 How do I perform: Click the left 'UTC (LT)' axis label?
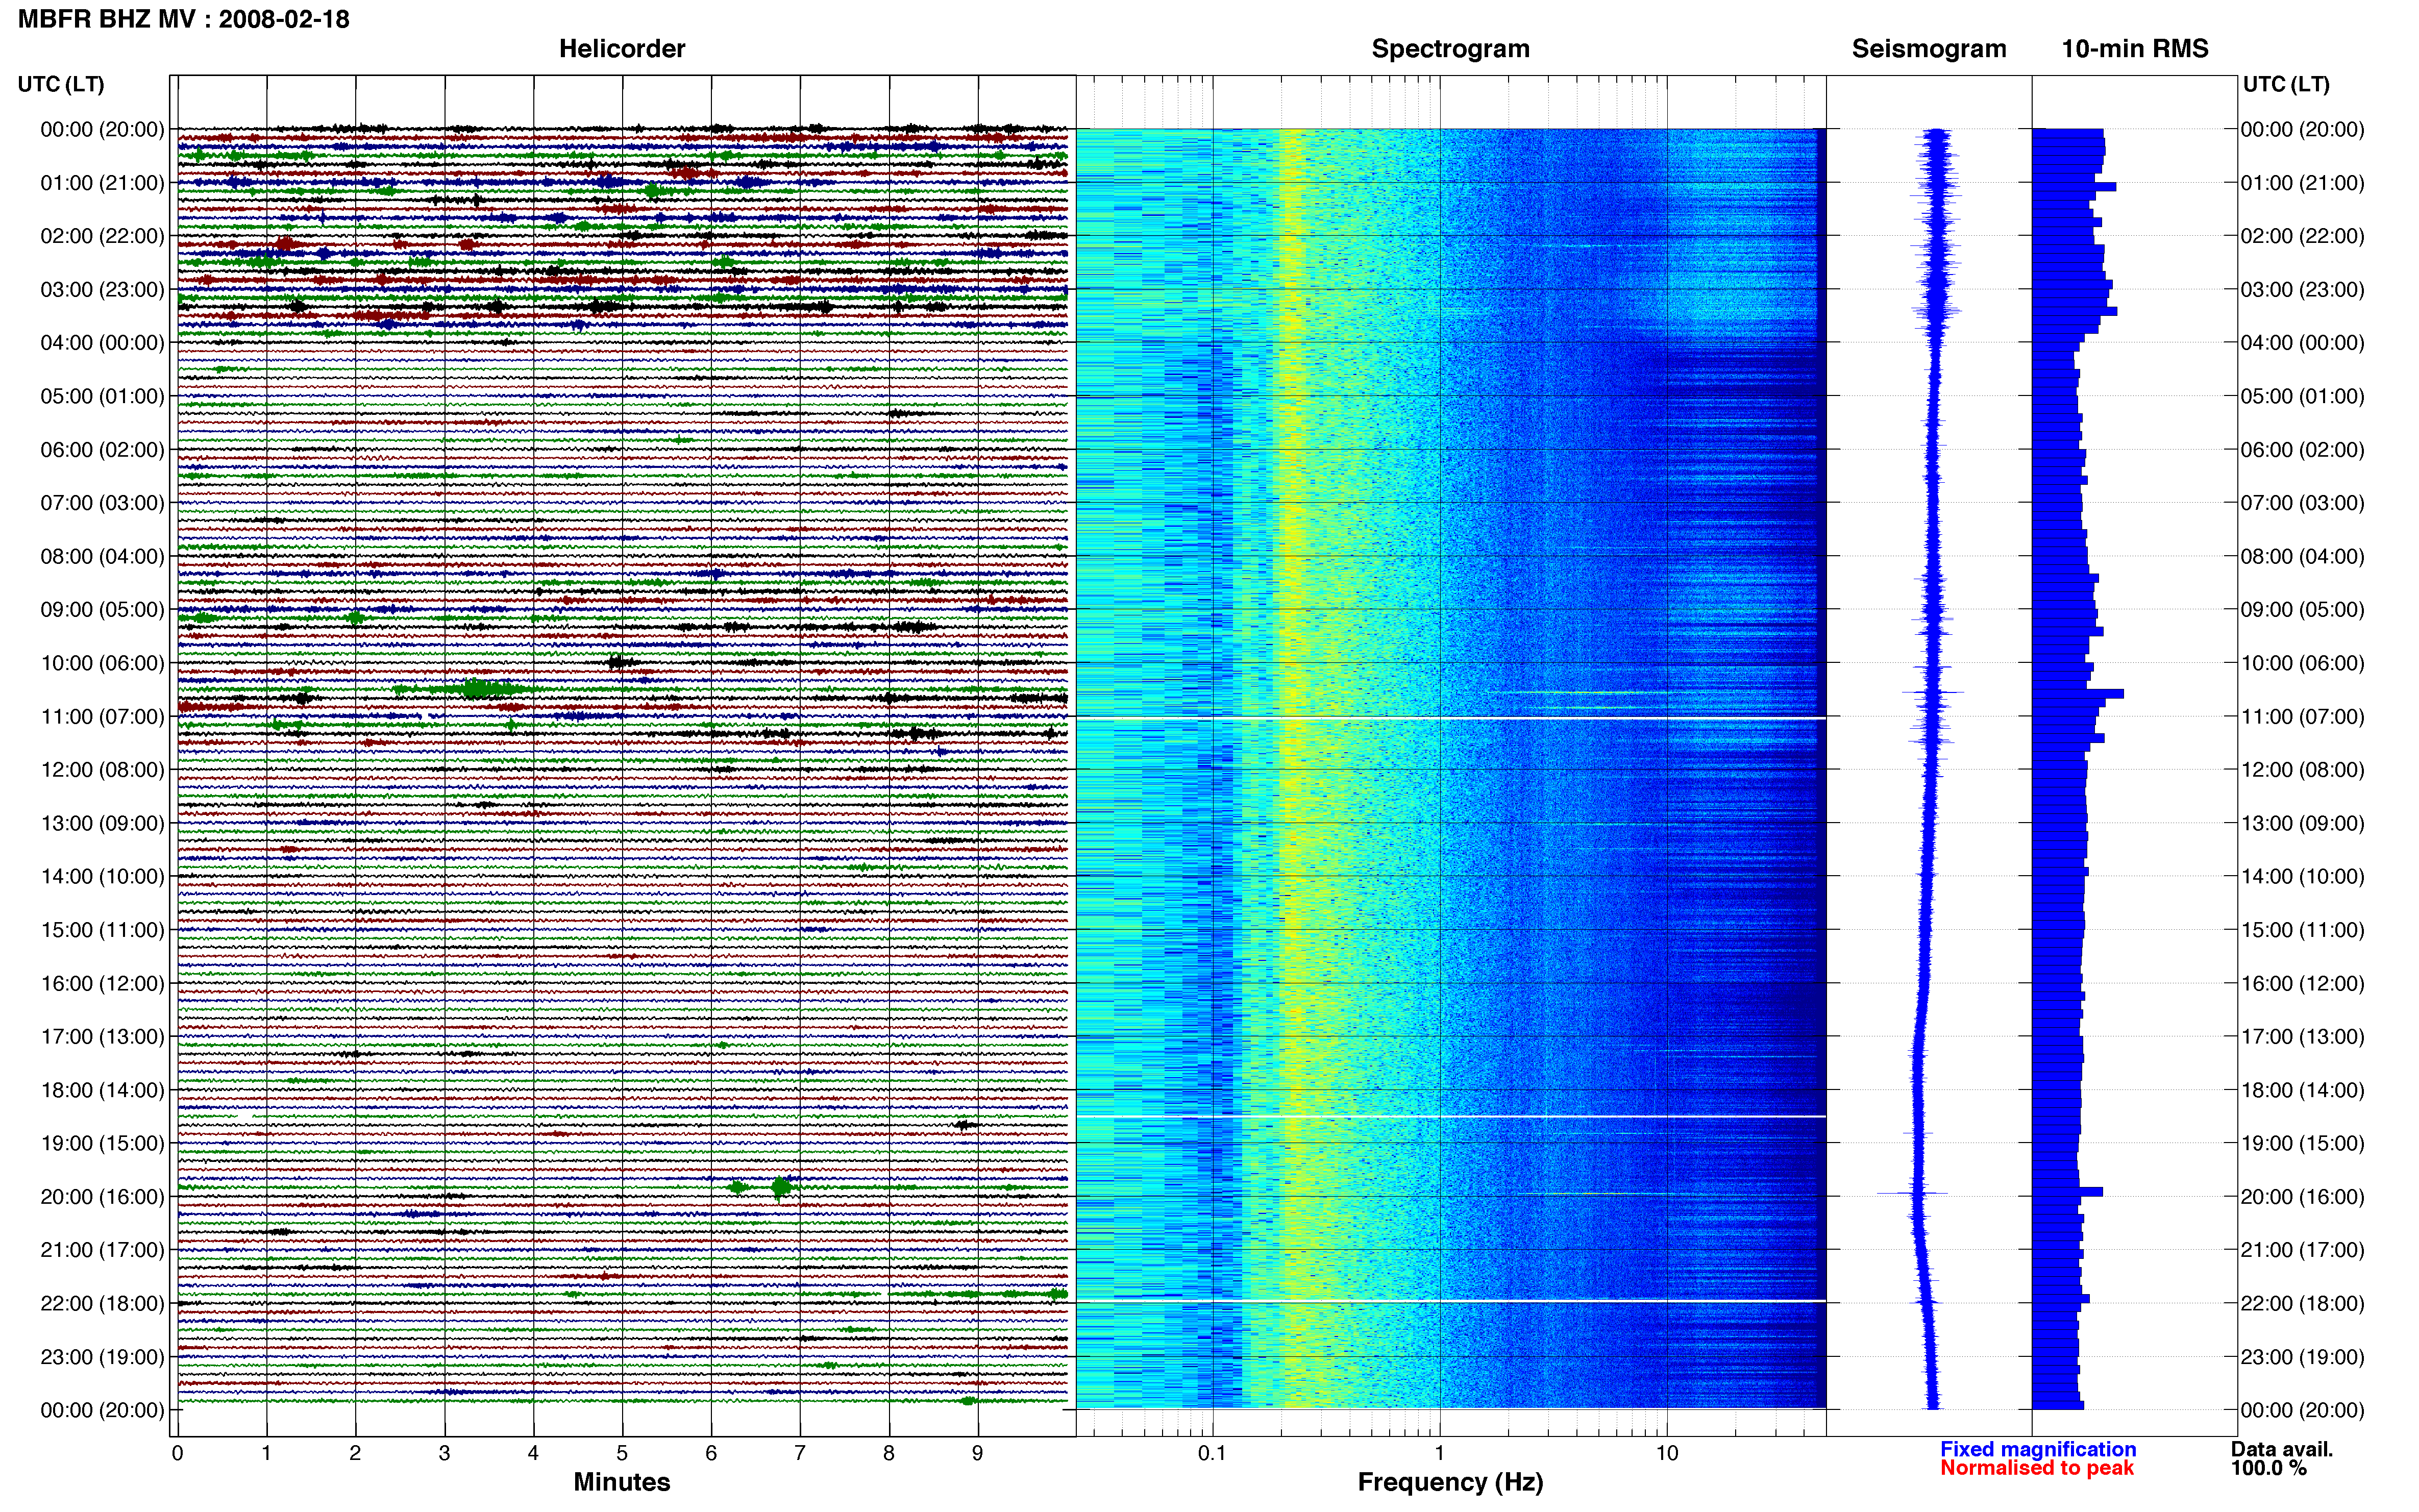61,84
